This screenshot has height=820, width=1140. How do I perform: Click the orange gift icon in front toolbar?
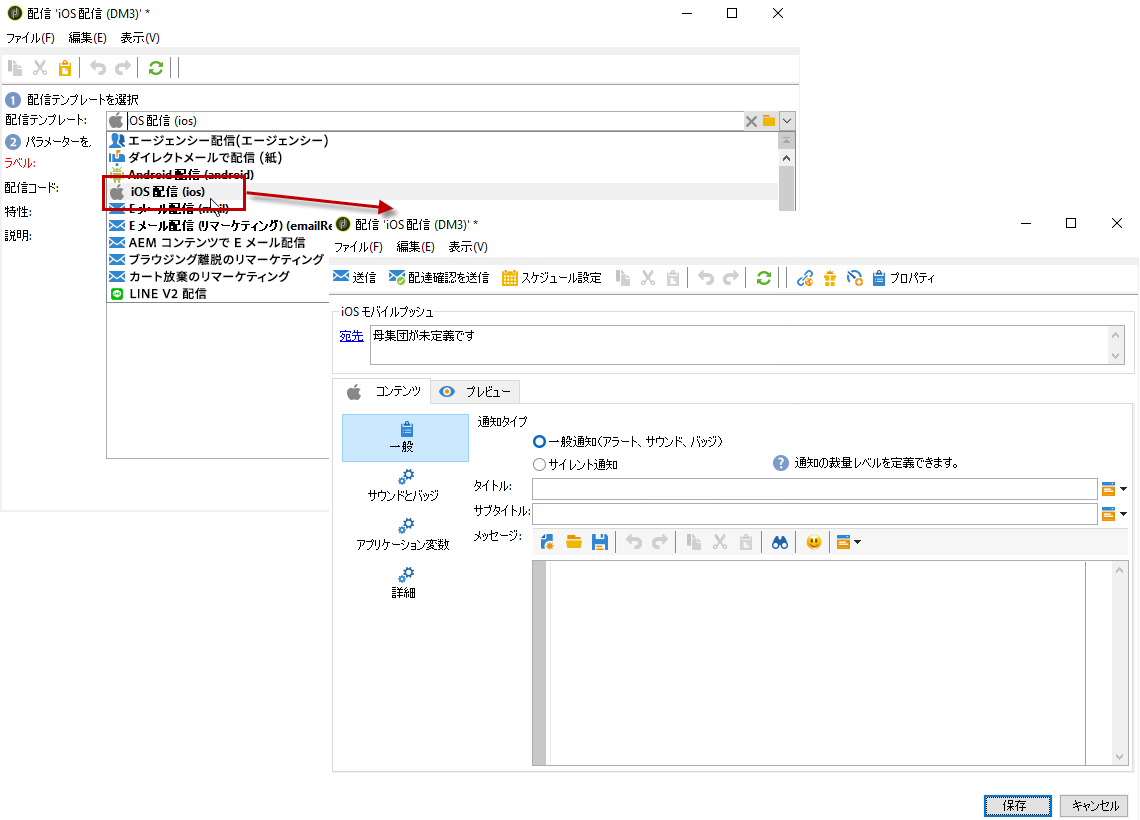click(x=830, y=278)
